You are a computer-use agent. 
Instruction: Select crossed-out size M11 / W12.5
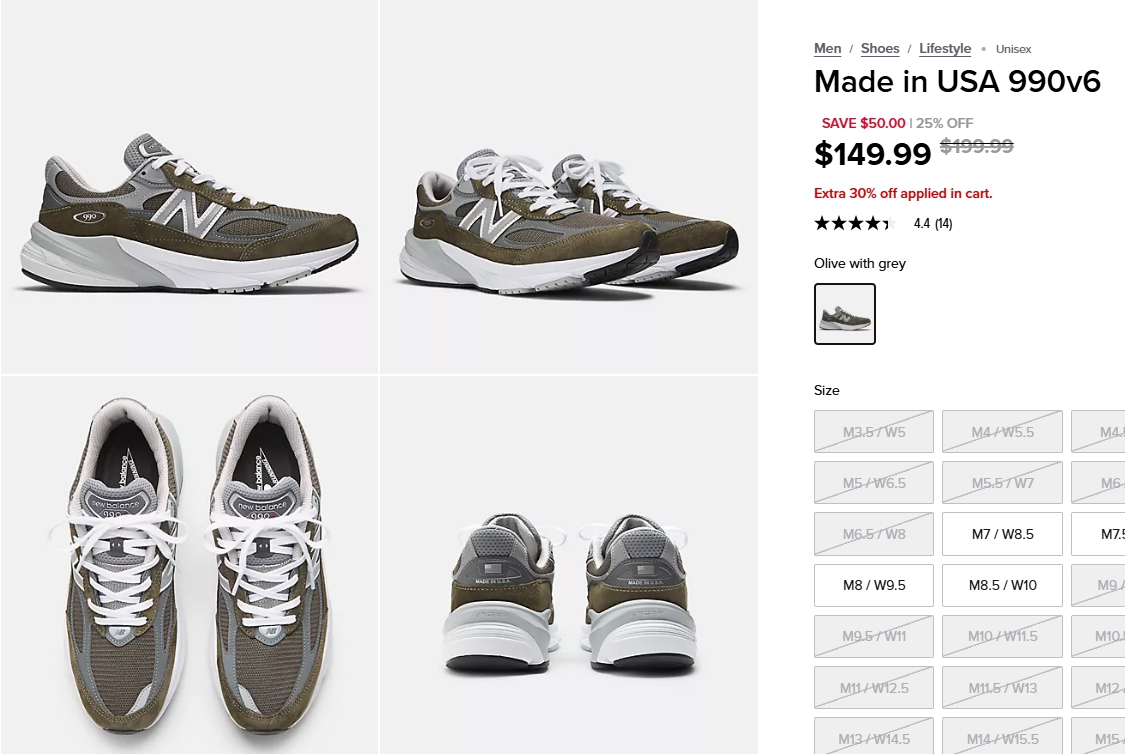(x=874, y=688)
